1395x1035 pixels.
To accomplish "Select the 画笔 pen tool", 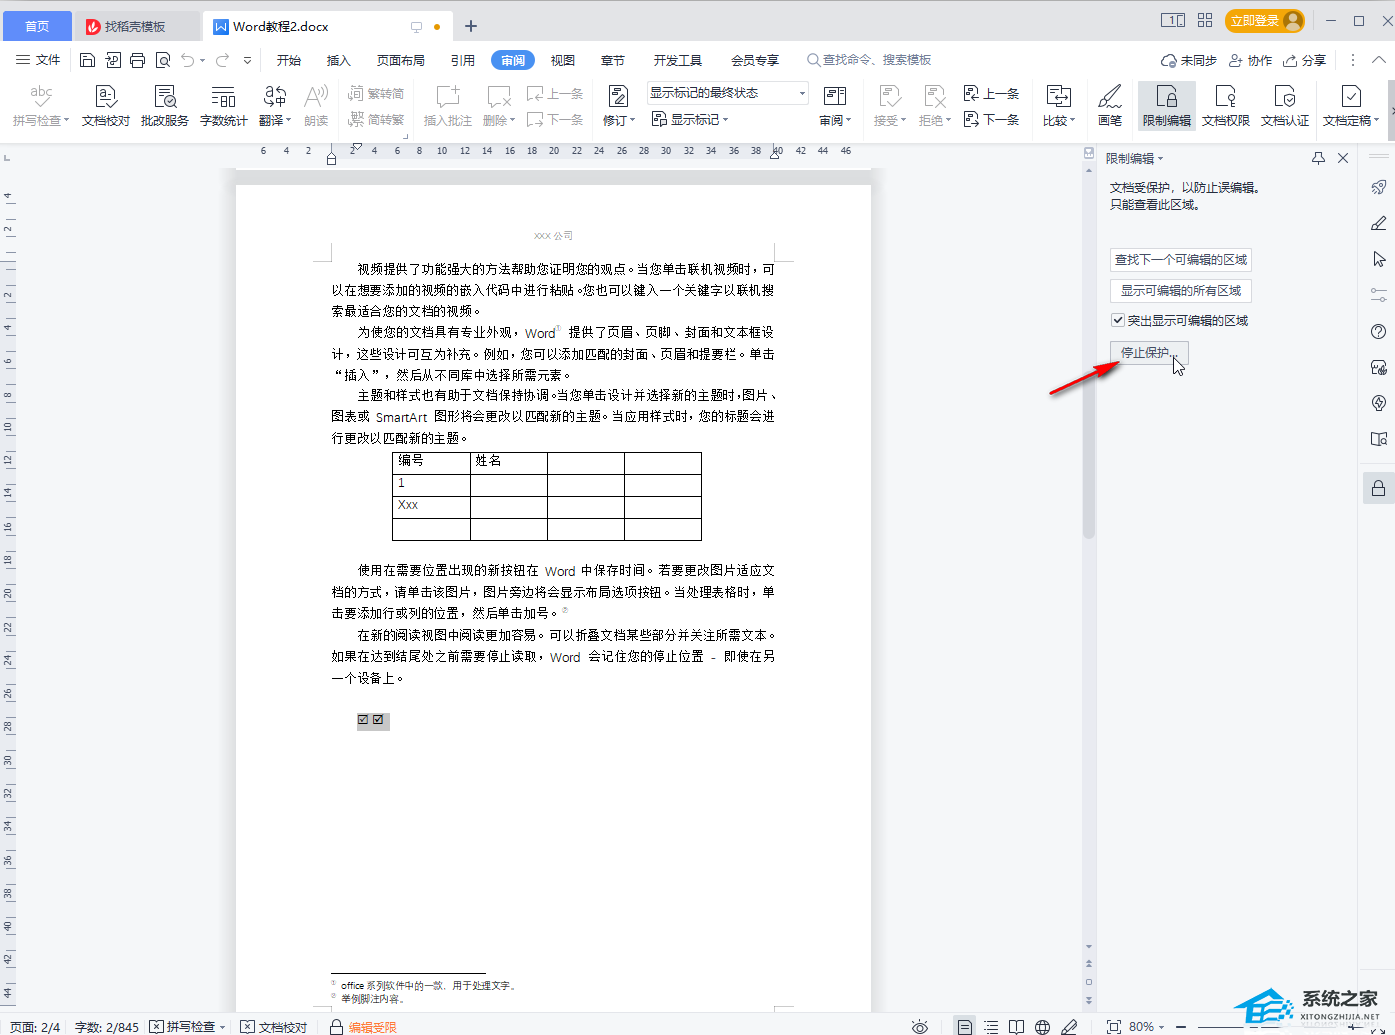I will pyautogui.click(x=1110, y=105).
